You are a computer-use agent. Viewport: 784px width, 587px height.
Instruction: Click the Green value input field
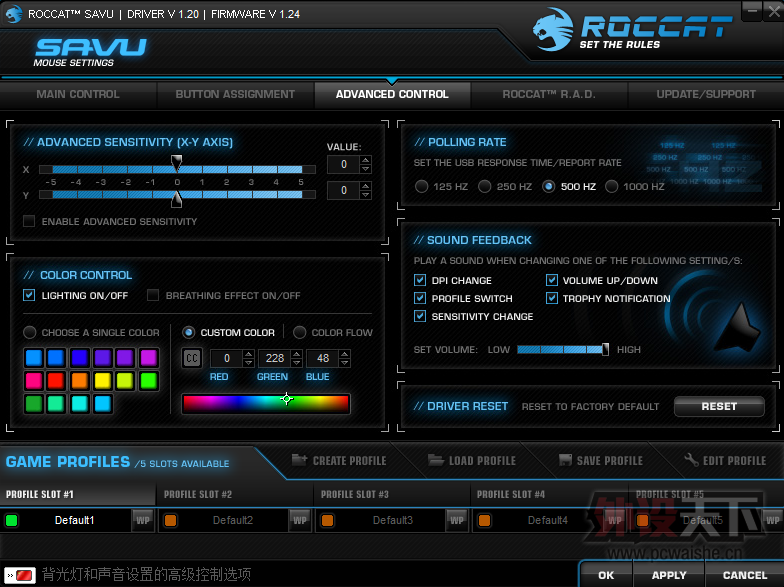point(275,358)
